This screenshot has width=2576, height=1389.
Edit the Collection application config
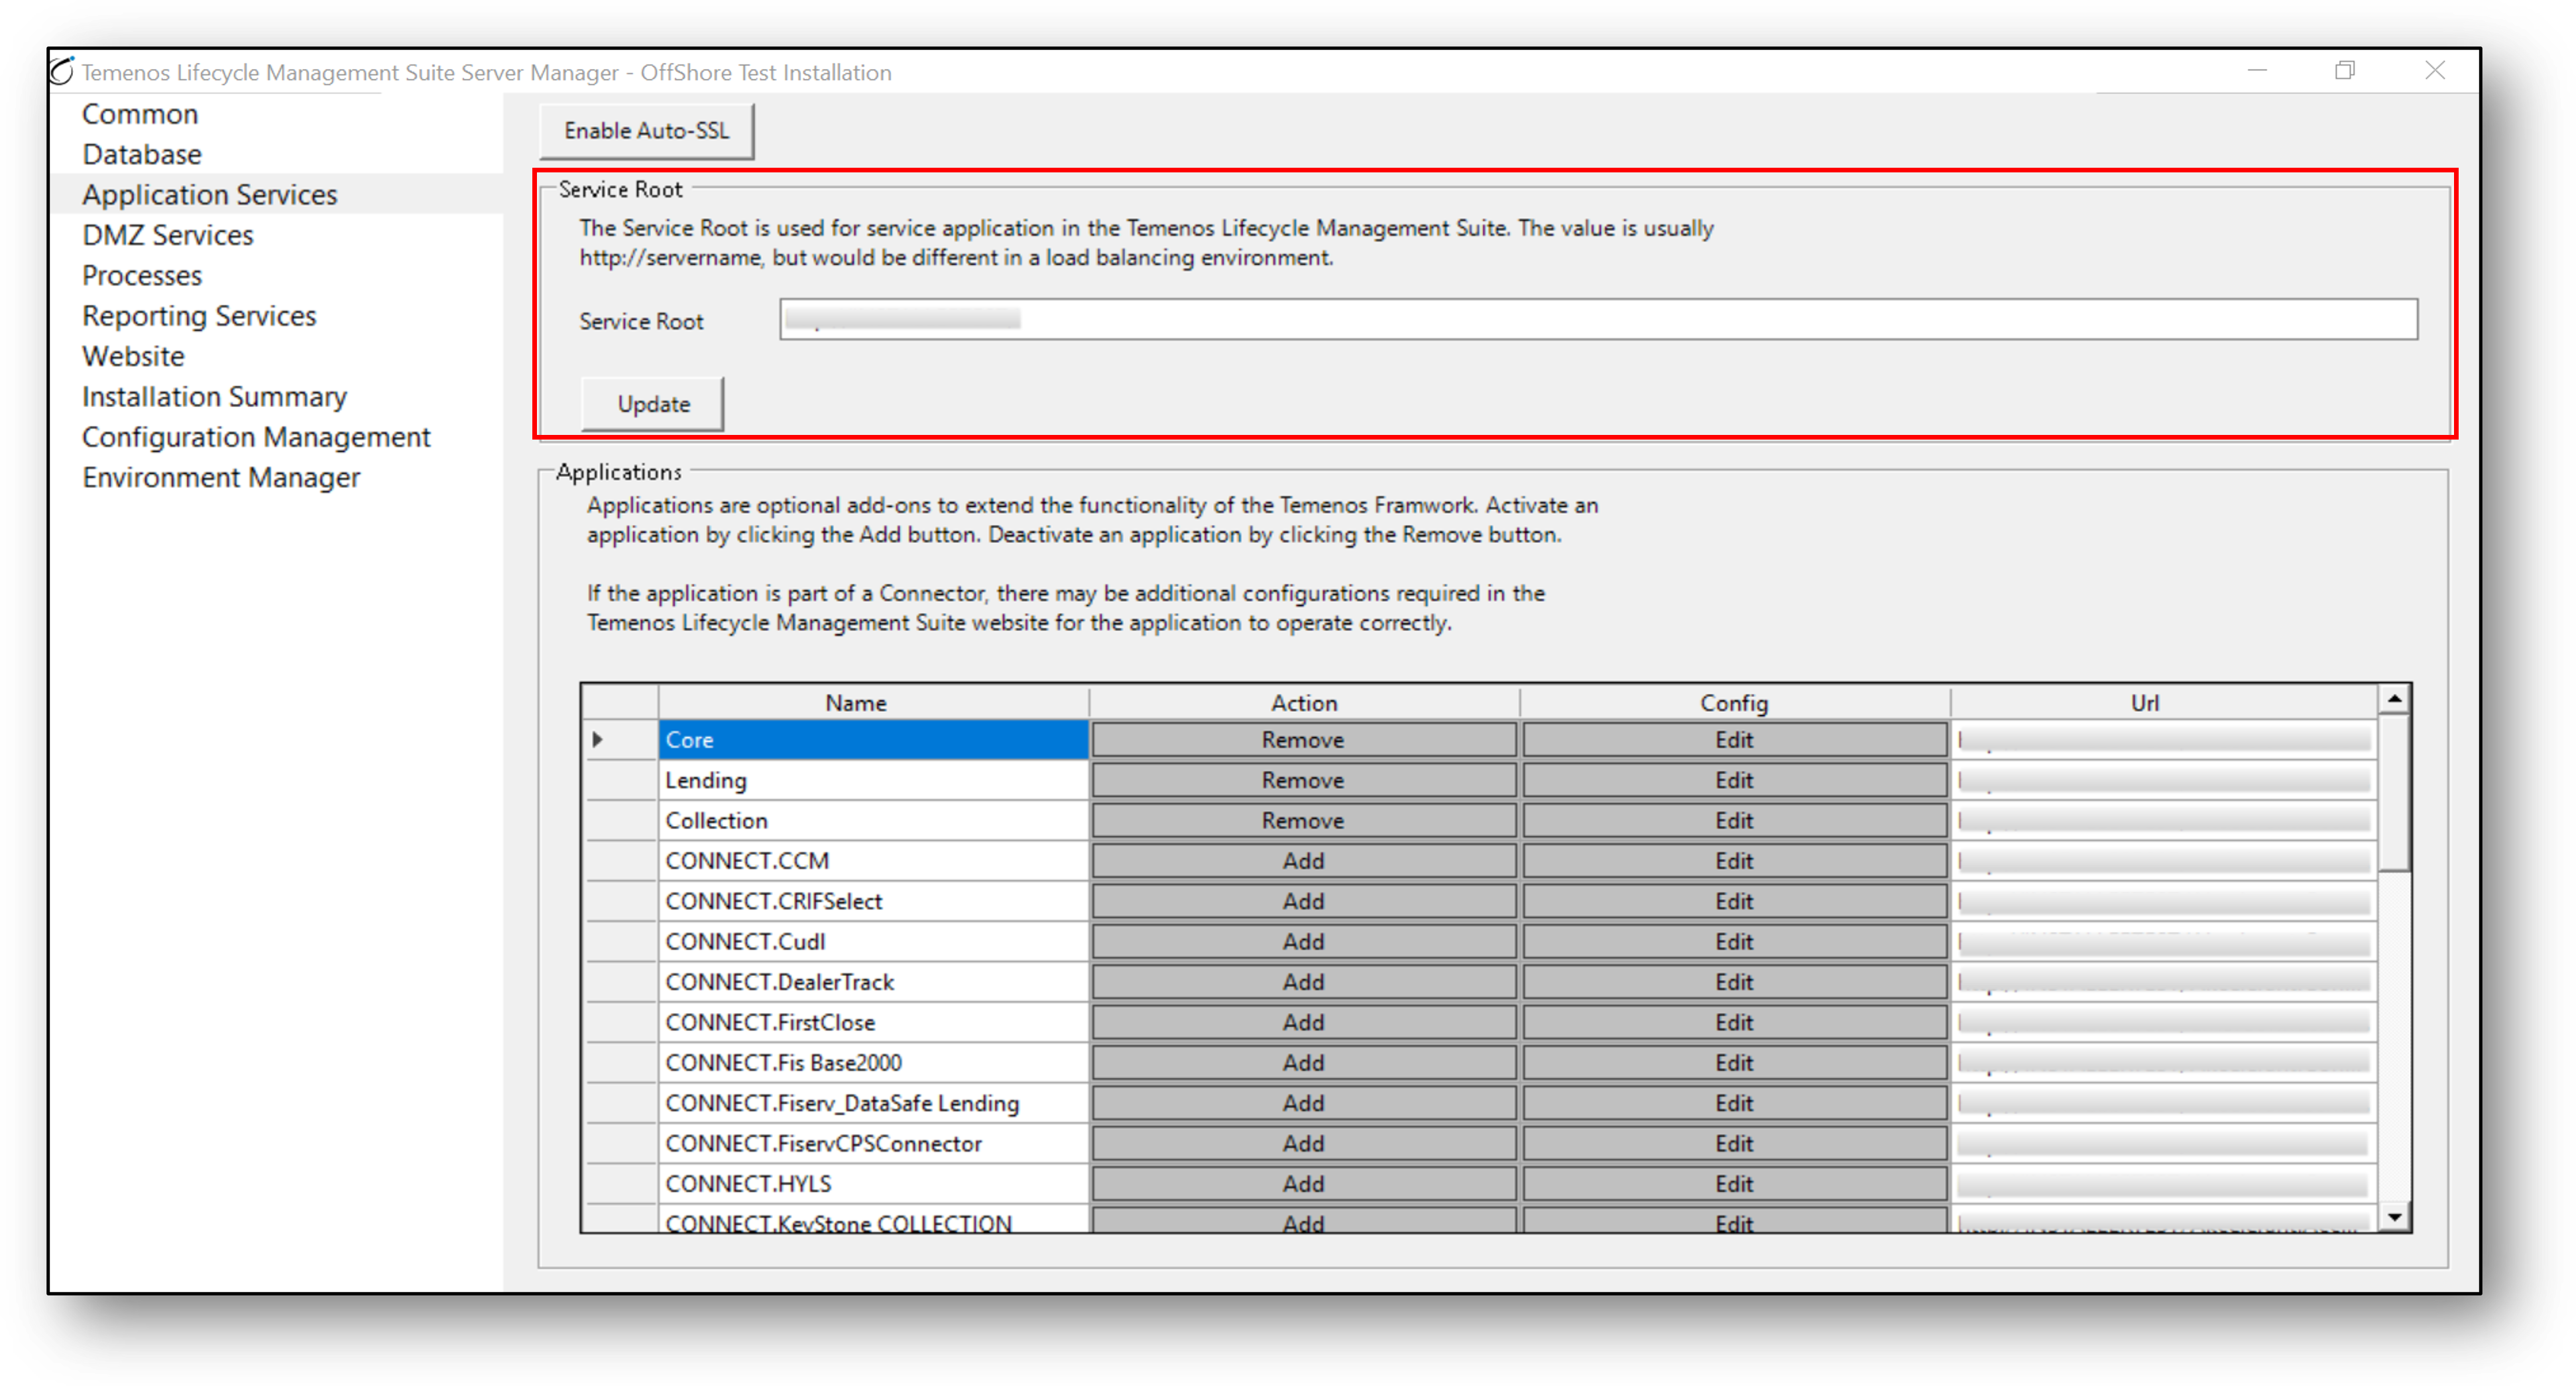click(1734, 820)
